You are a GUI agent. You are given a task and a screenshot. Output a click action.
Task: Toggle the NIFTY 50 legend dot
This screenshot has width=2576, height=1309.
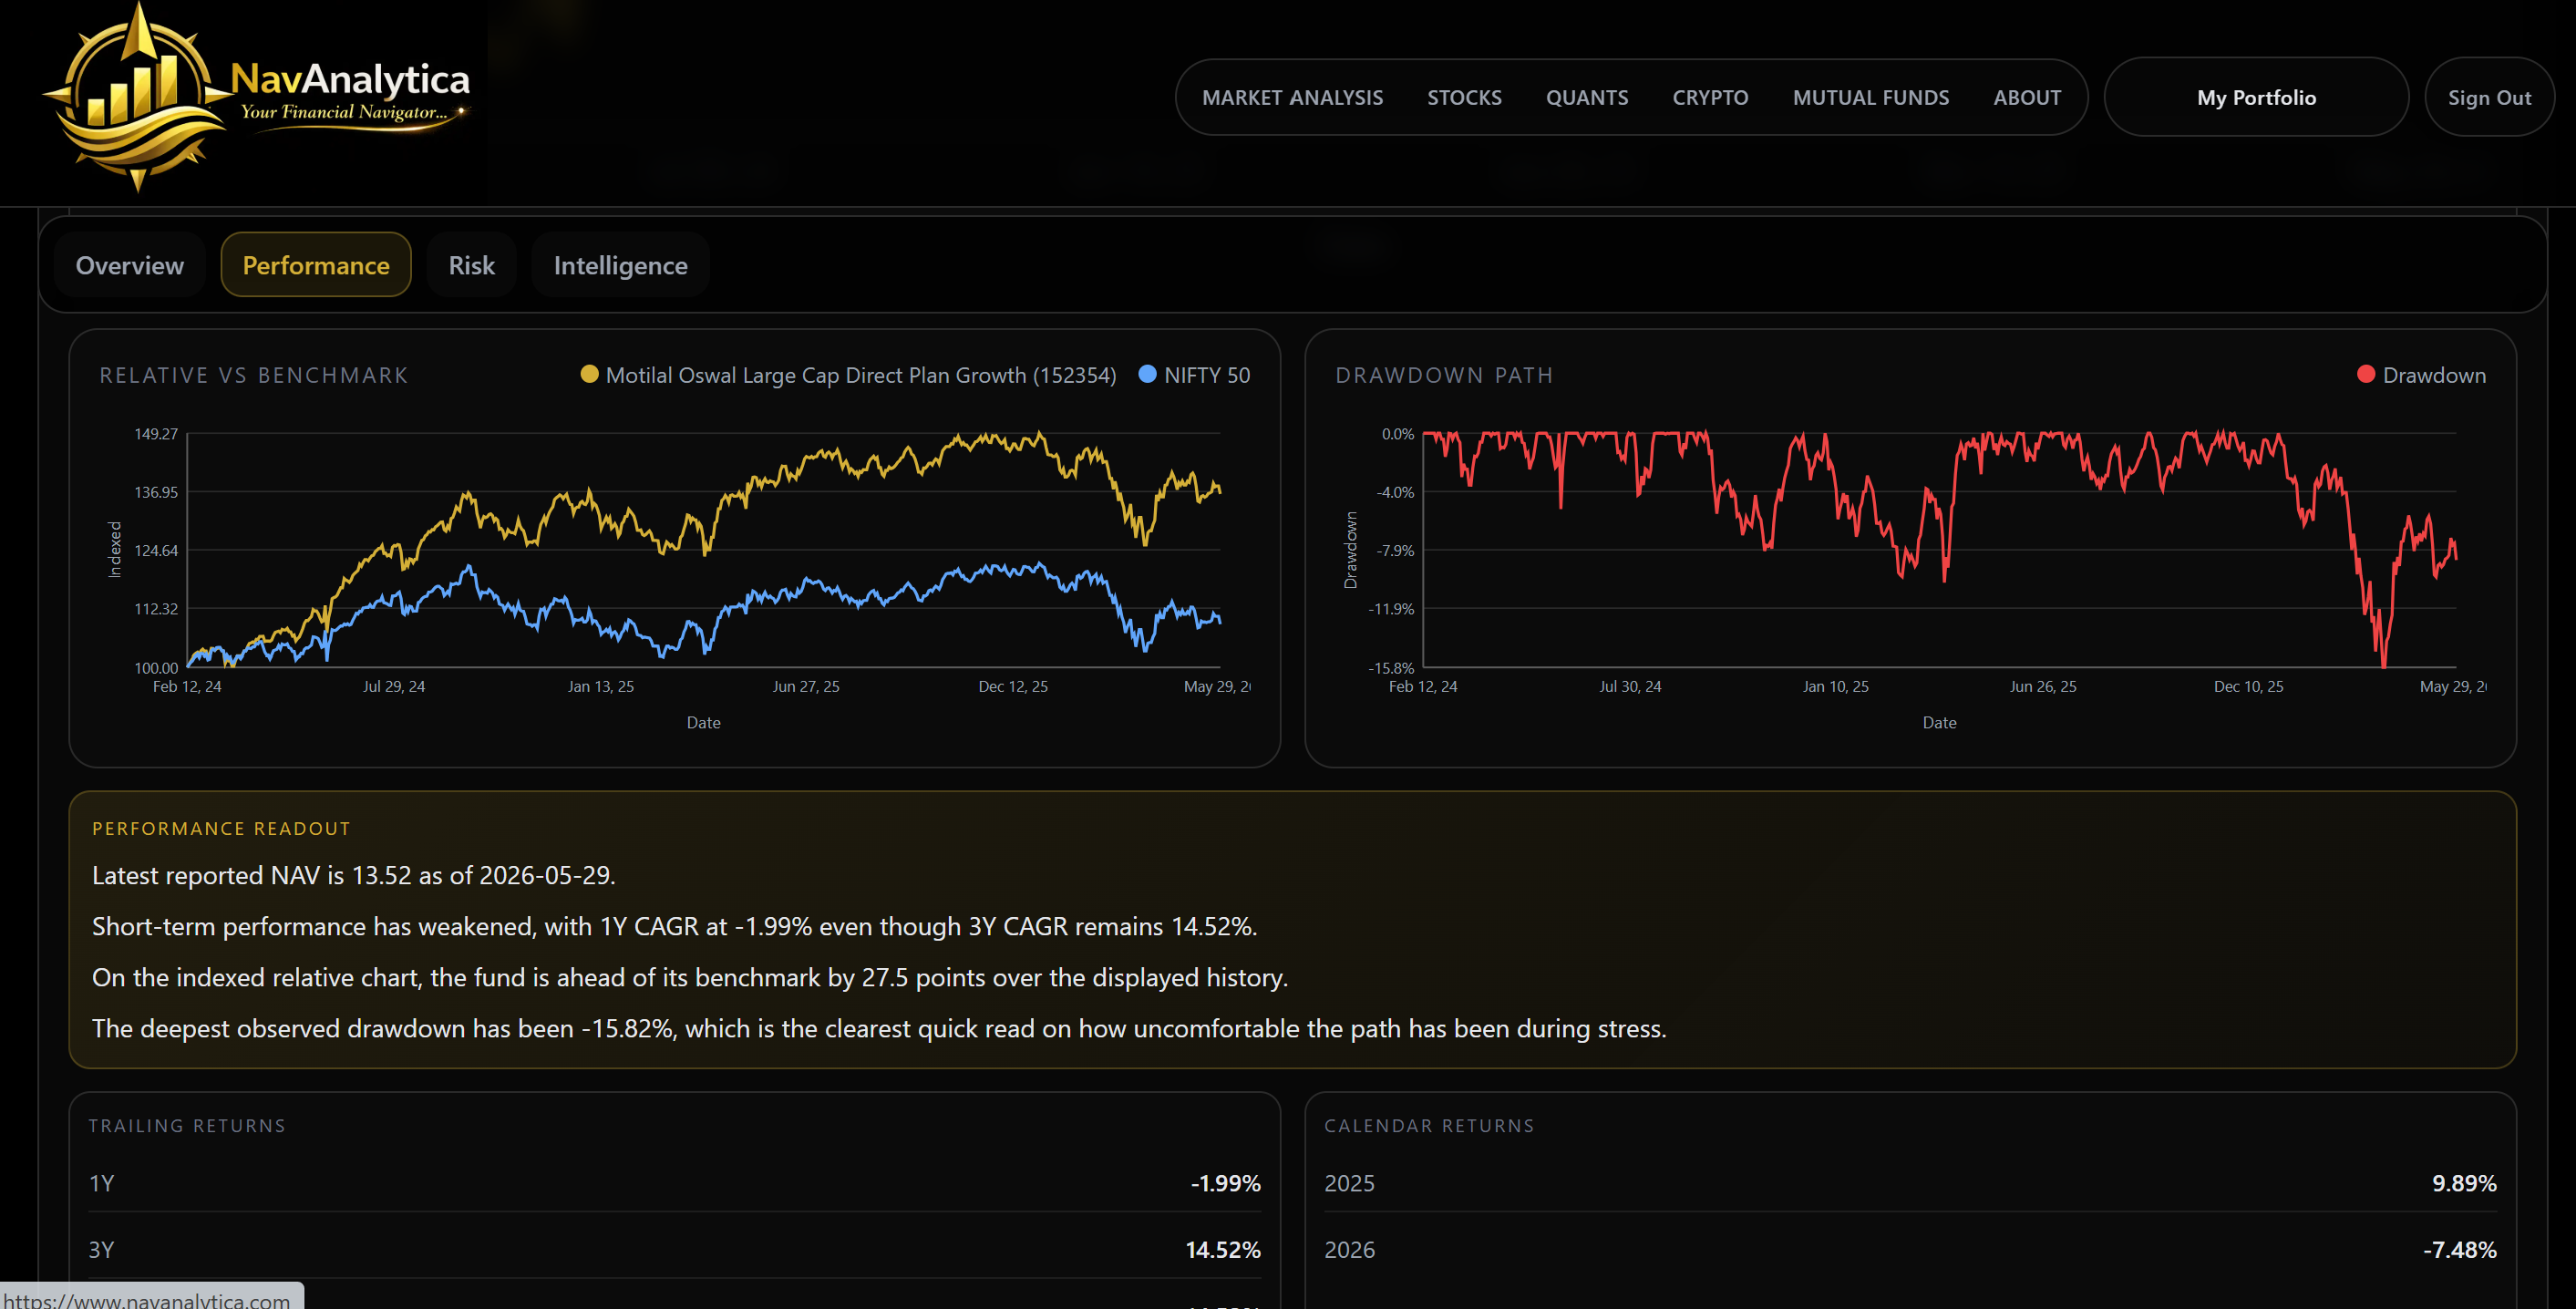[x=1147, y=374]
